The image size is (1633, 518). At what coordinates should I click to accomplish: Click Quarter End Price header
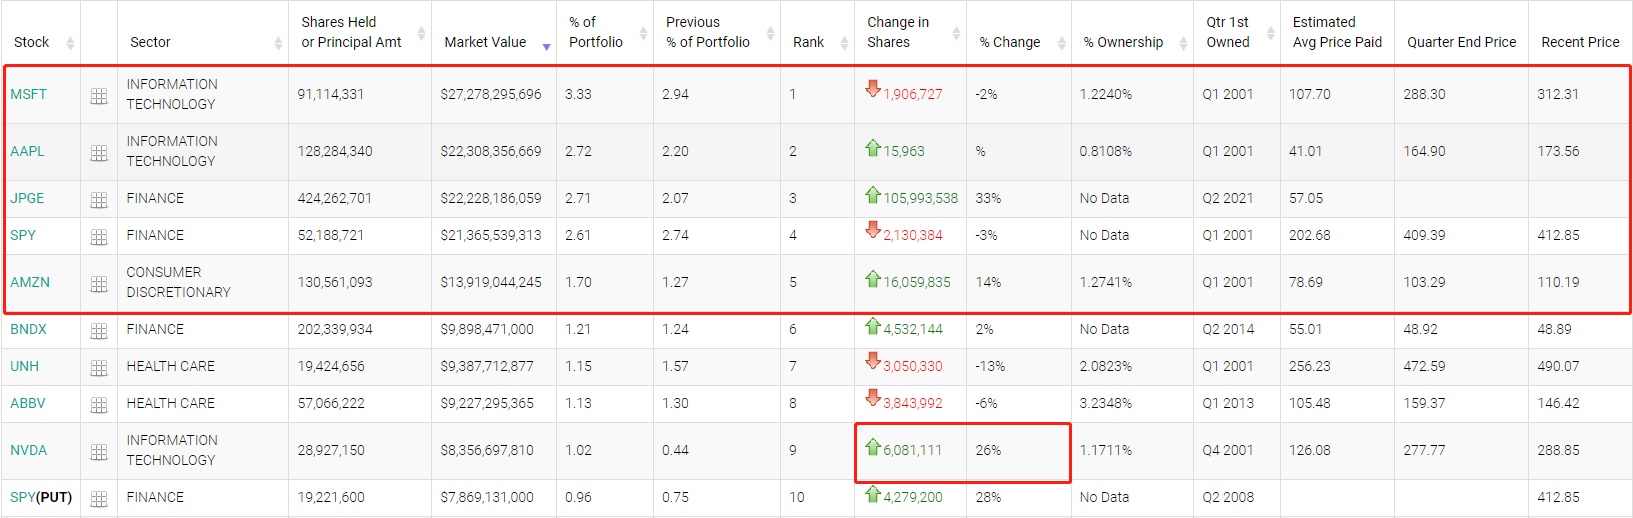click(x=1461, y=42)
